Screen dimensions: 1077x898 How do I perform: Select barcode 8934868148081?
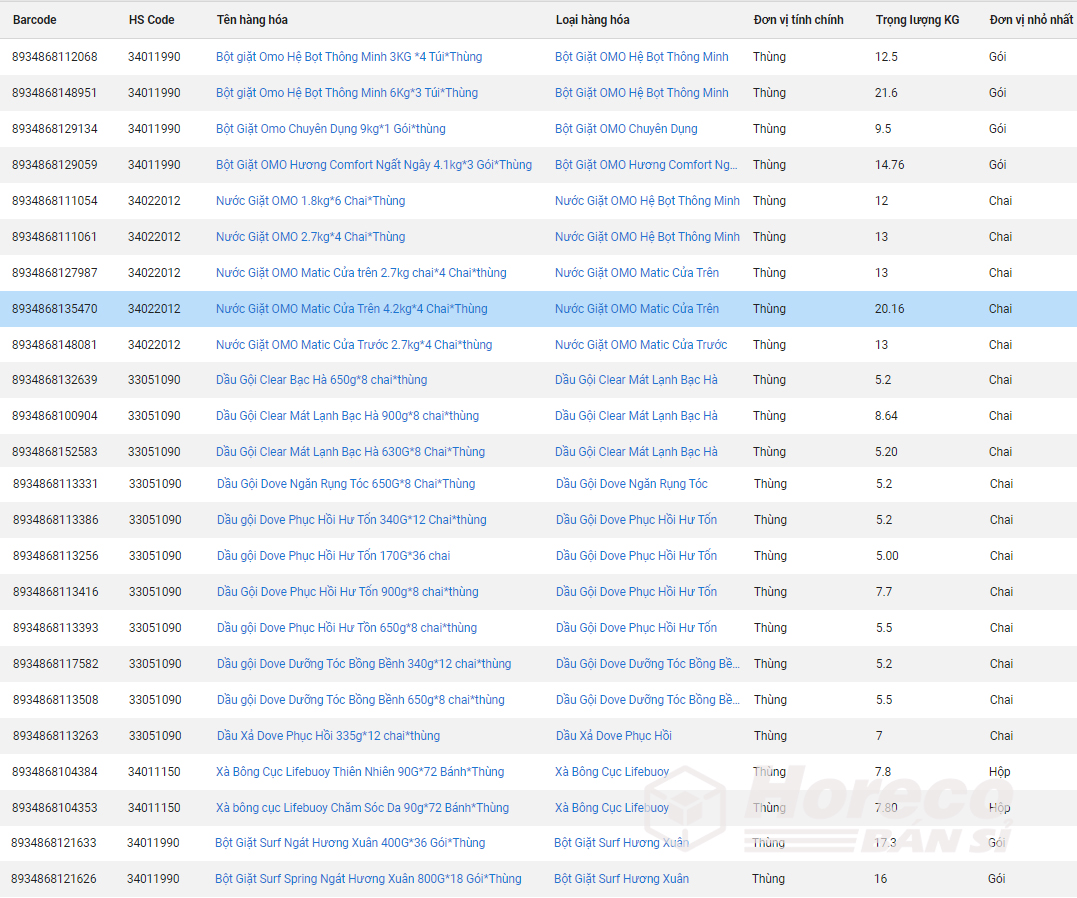click(x=55, y=345)
